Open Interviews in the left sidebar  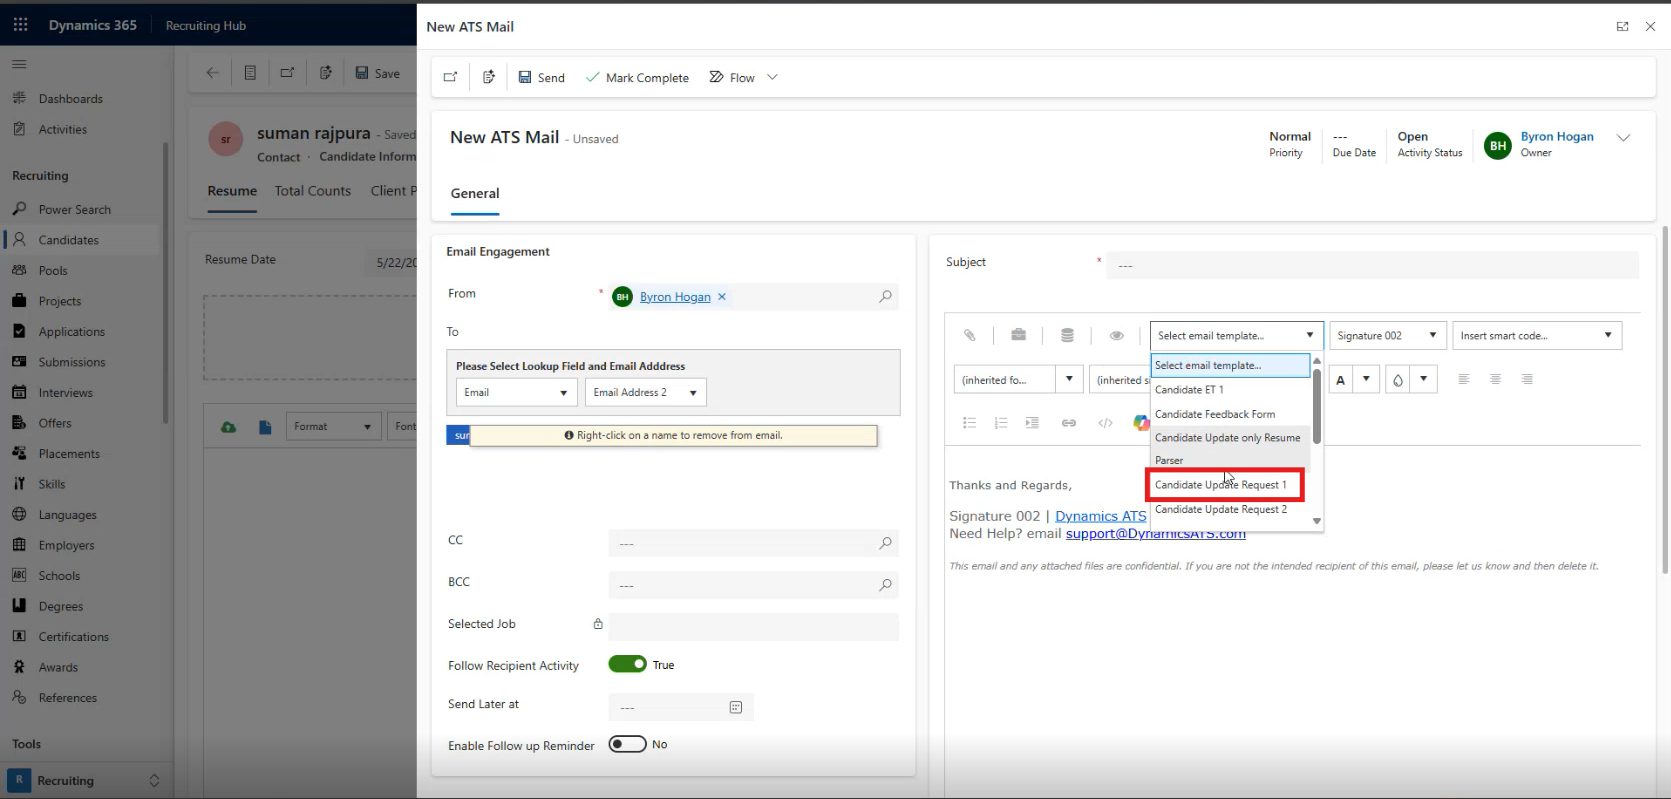pos(66,393)
